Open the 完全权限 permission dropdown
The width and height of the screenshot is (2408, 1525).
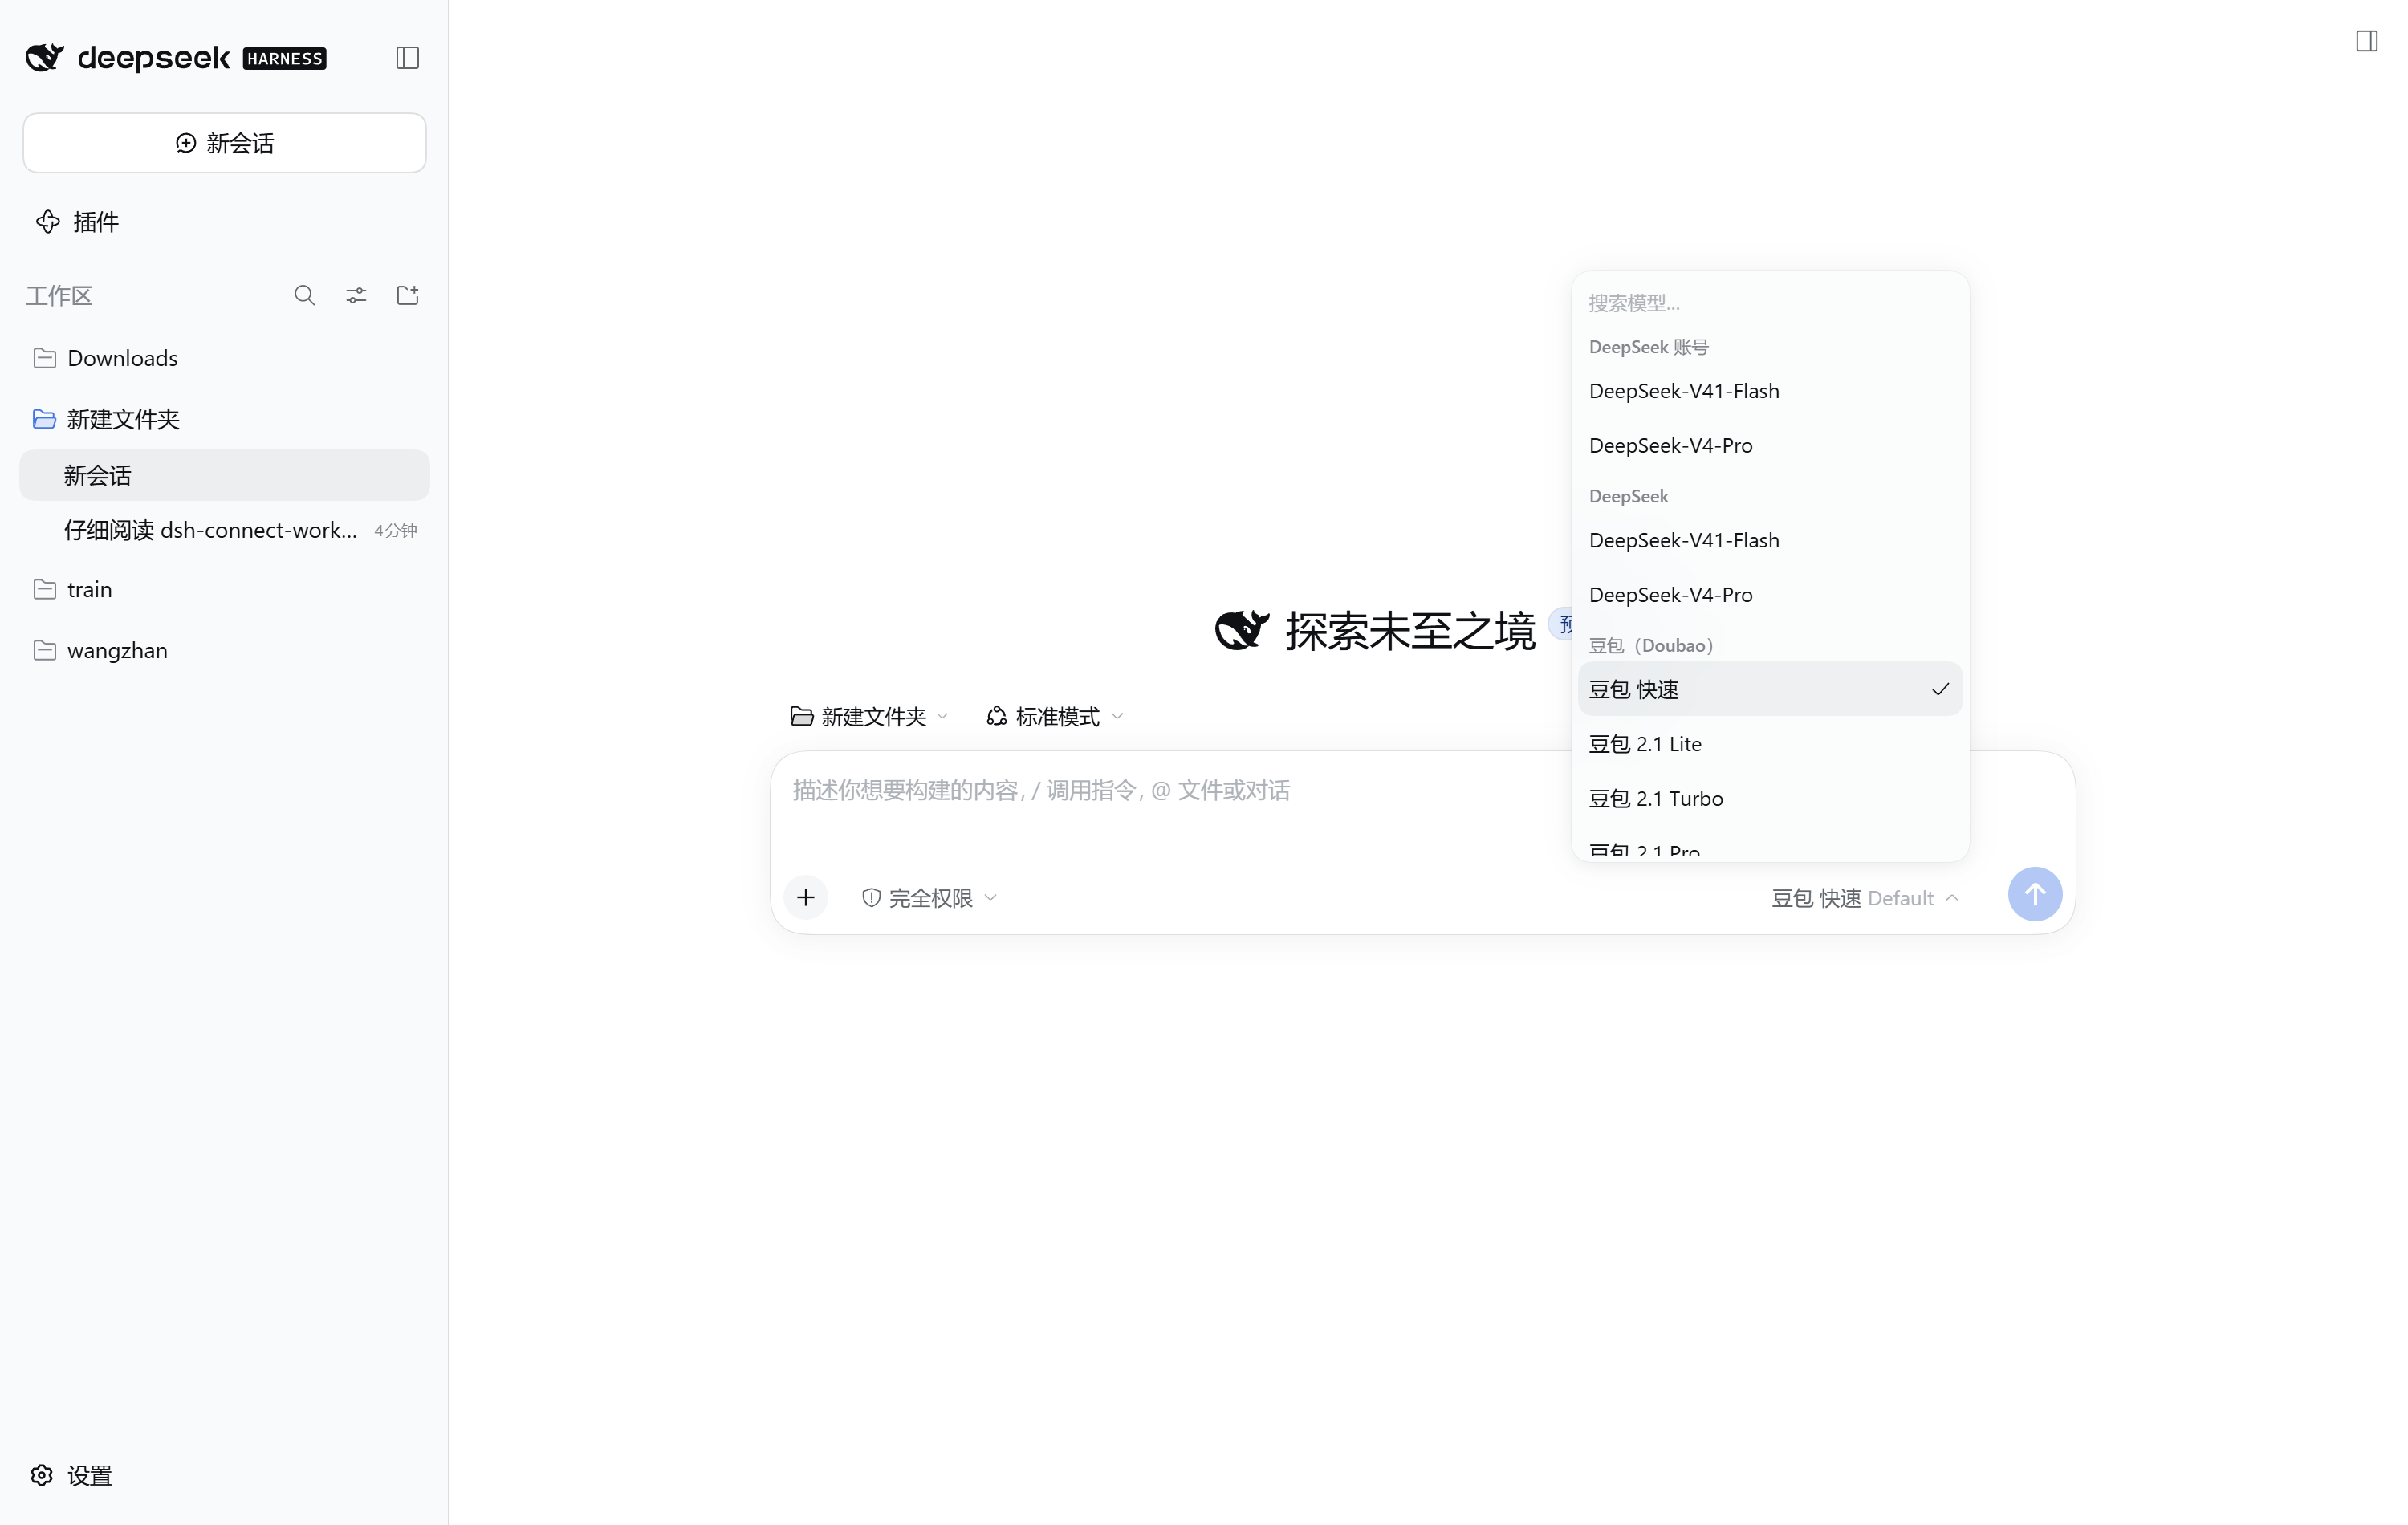929,898
